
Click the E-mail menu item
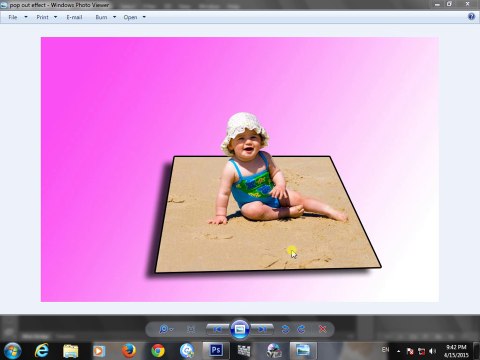pyautogui.click(x=74, y=17)
